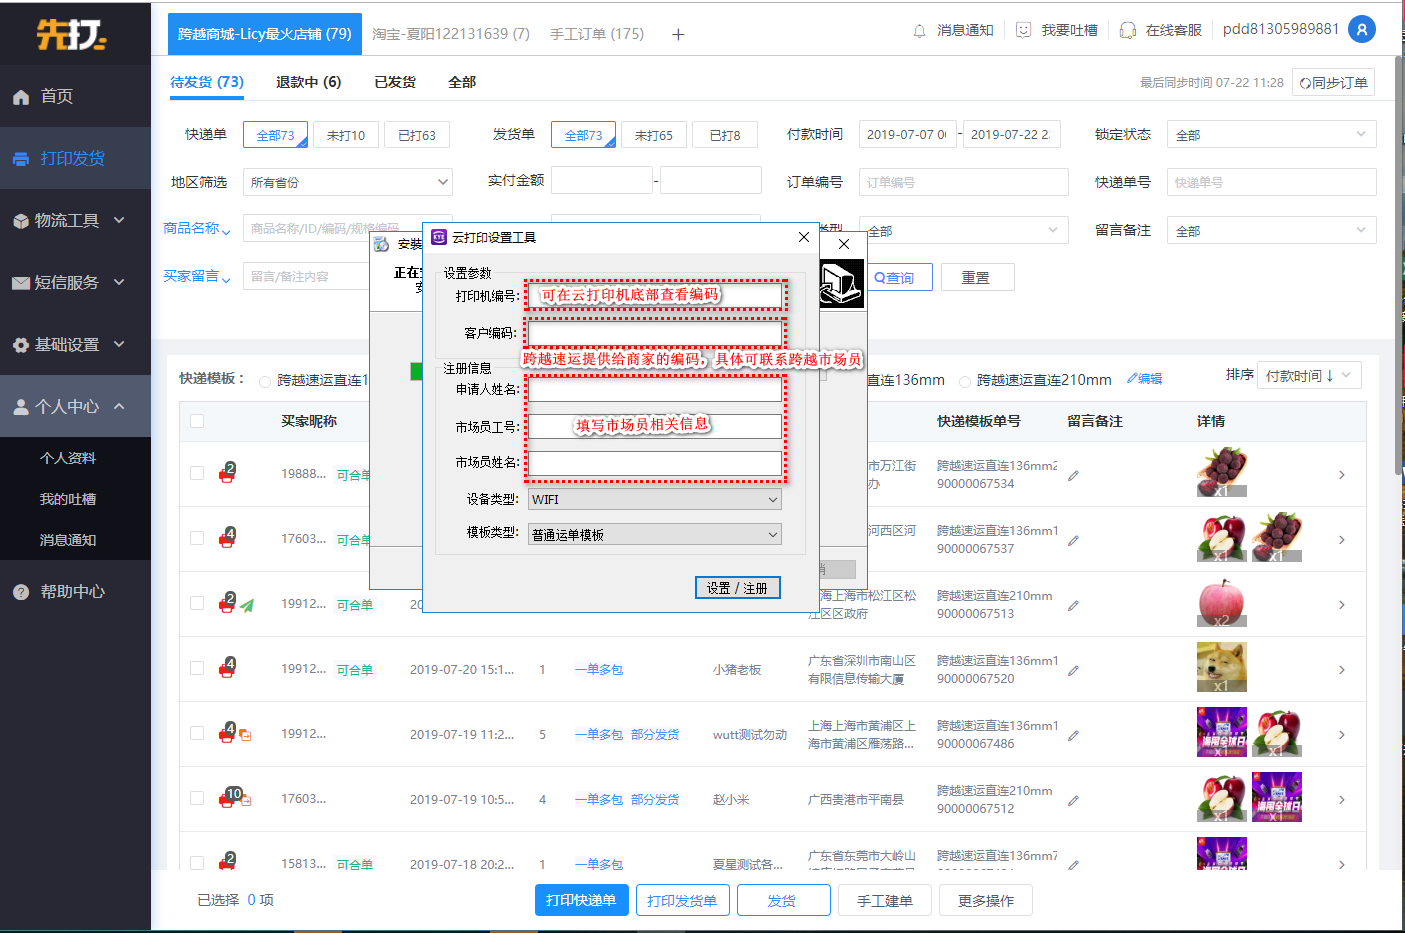Expand 物流工具 sidebar menu
1405x933 pixels.
[75, 220]
